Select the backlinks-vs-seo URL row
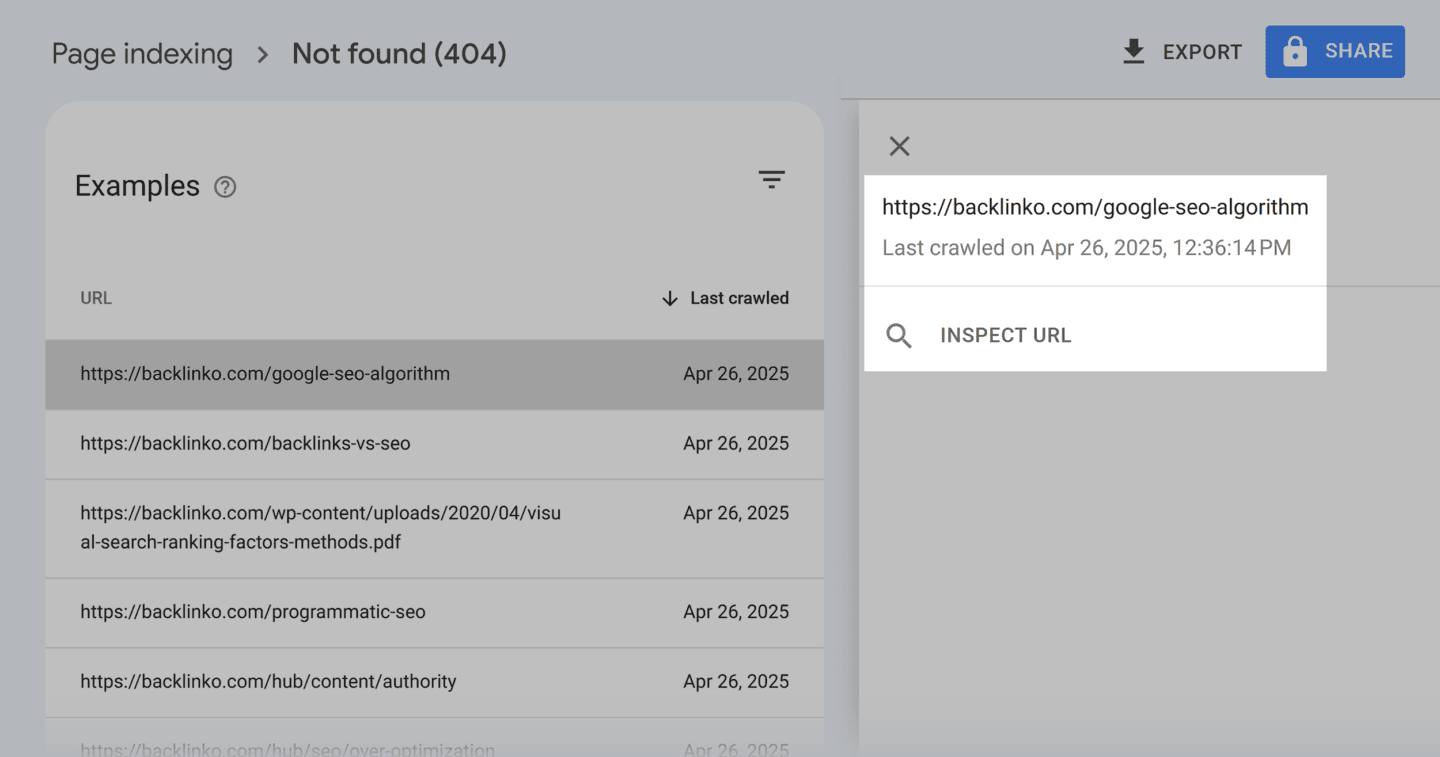 pos(245,443)
